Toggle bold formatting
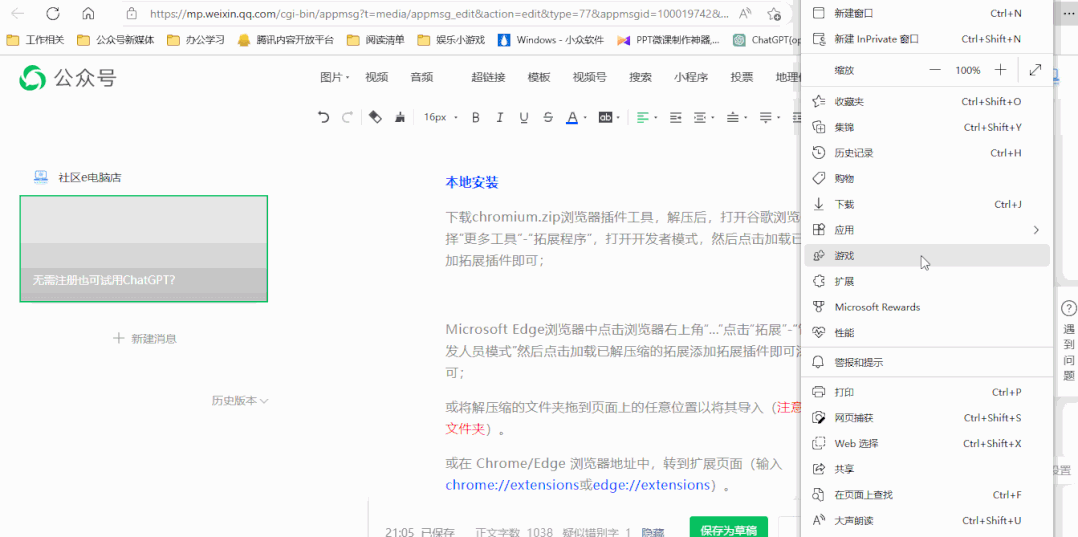Image resolution: width=1078 pixels, height=537 pixels. 475,118
